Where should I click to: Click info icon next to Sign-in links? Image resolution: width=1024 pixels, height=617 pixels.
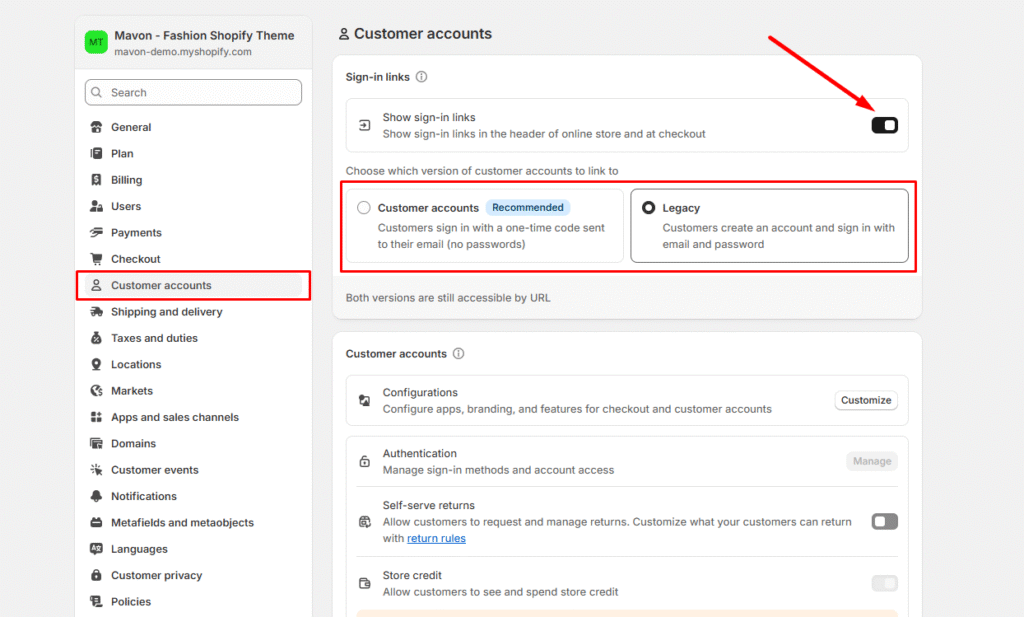(421, 77)
